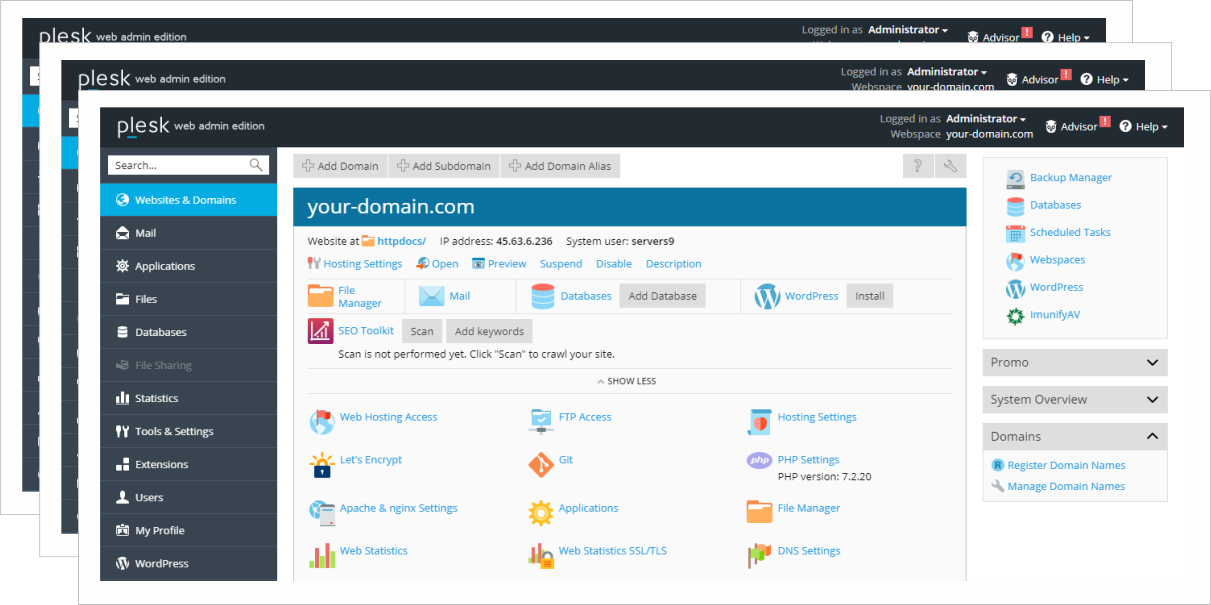This screenshot has height=605, width=1211.
Task: Click Hosting Settings icon beside FTP Access
Action: click(x=760, y=421)
